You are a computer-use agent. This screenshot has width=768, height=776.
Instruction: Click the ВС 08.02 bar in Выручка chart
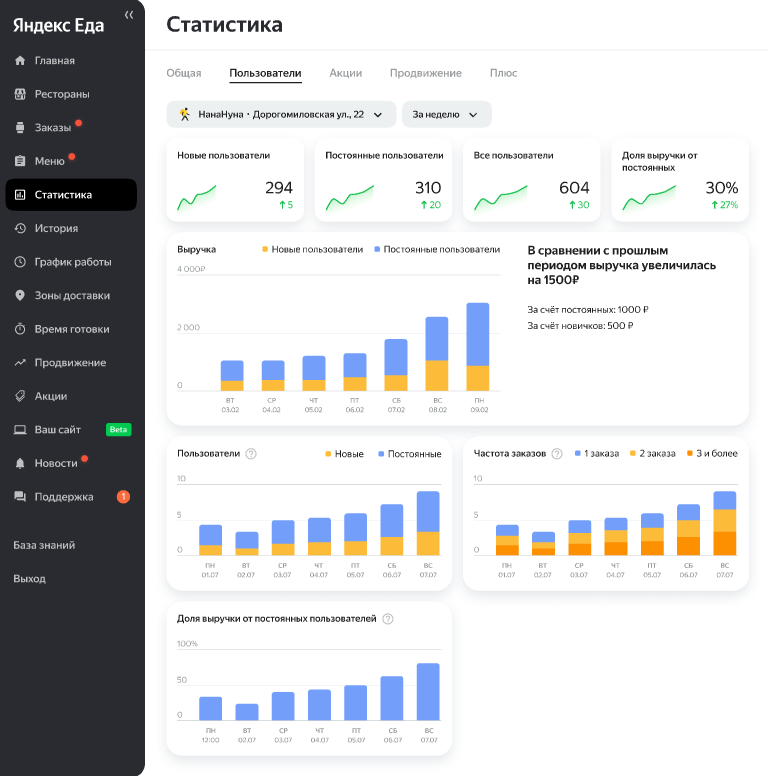[x=437, y=353]
